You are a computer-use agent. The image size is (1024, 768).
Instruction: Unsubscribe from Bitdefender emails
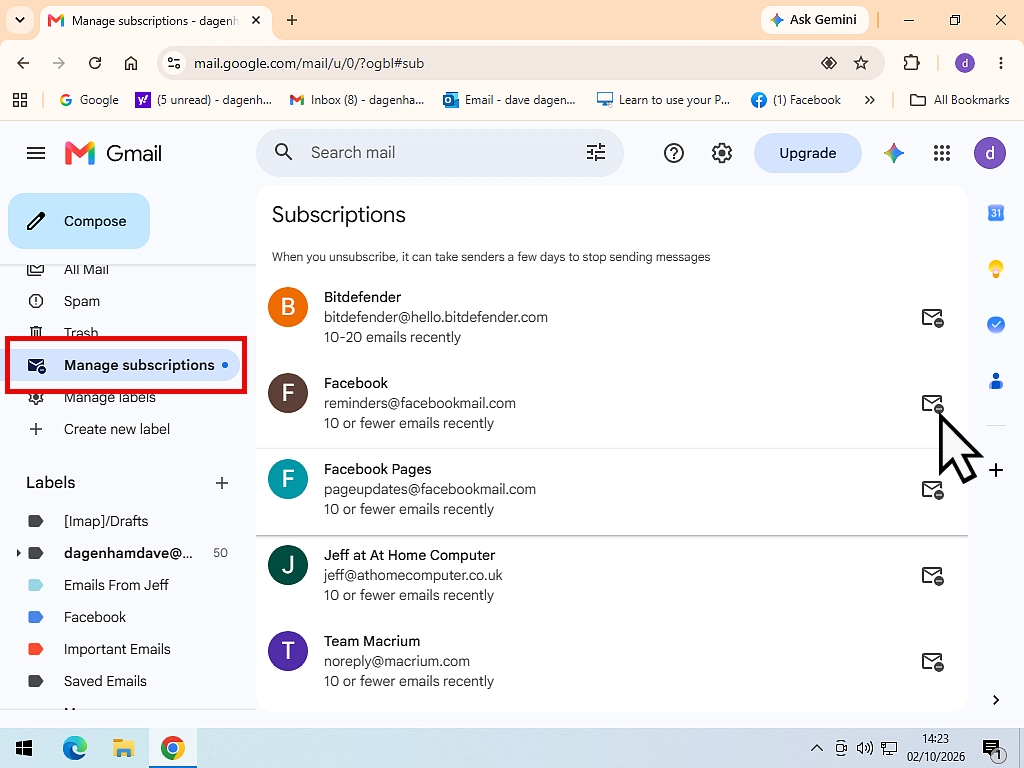click(932, 318)
